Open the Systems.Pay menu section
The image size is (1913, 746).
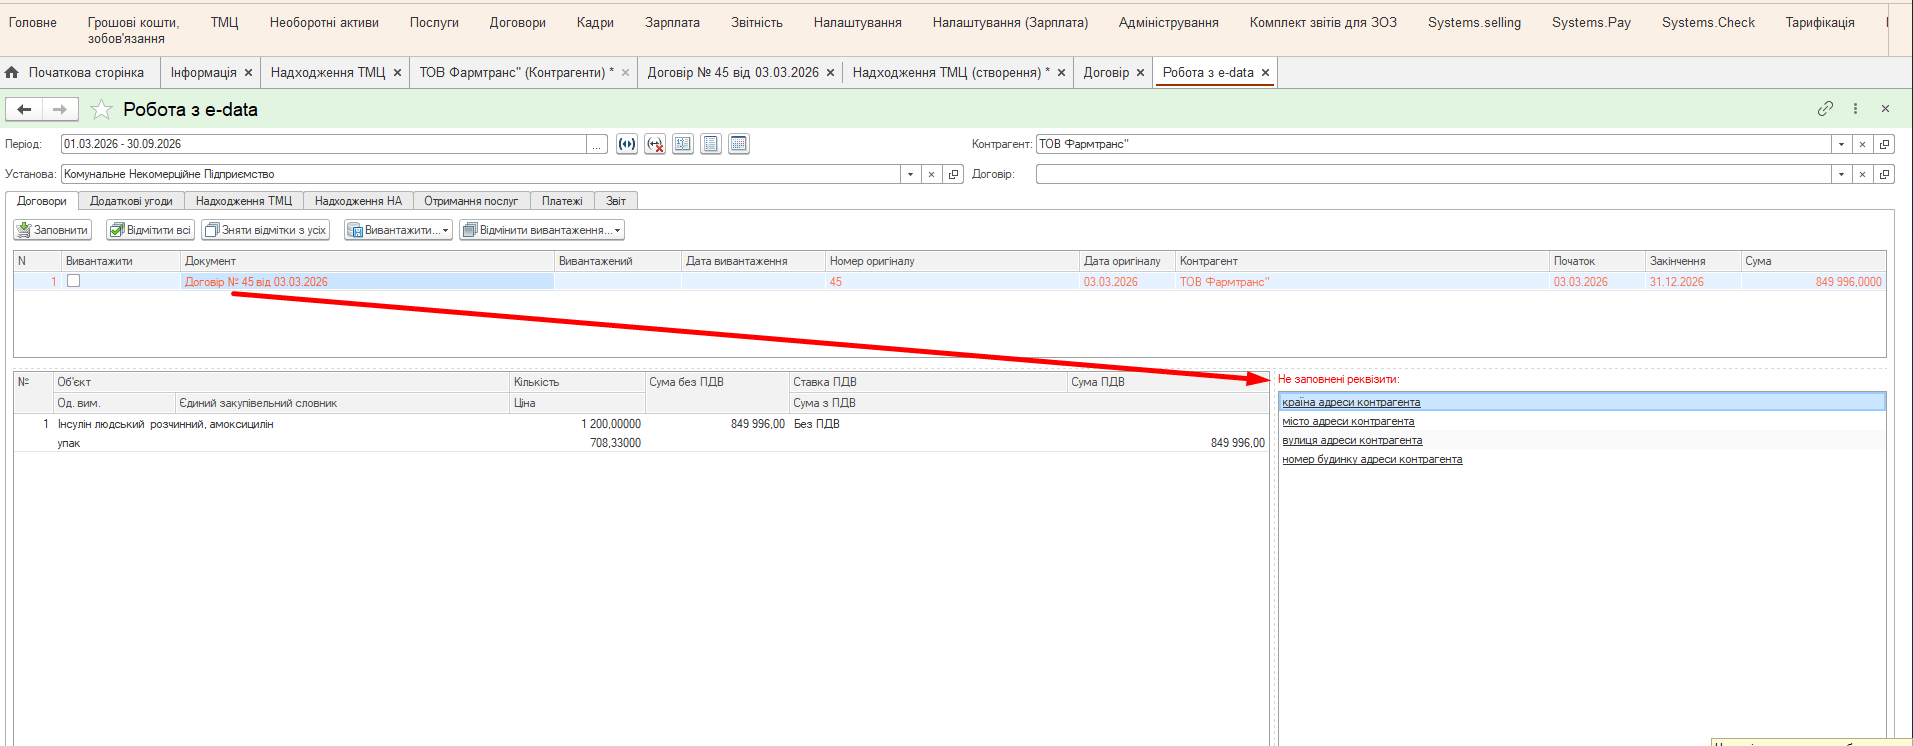coord(1591,22)
